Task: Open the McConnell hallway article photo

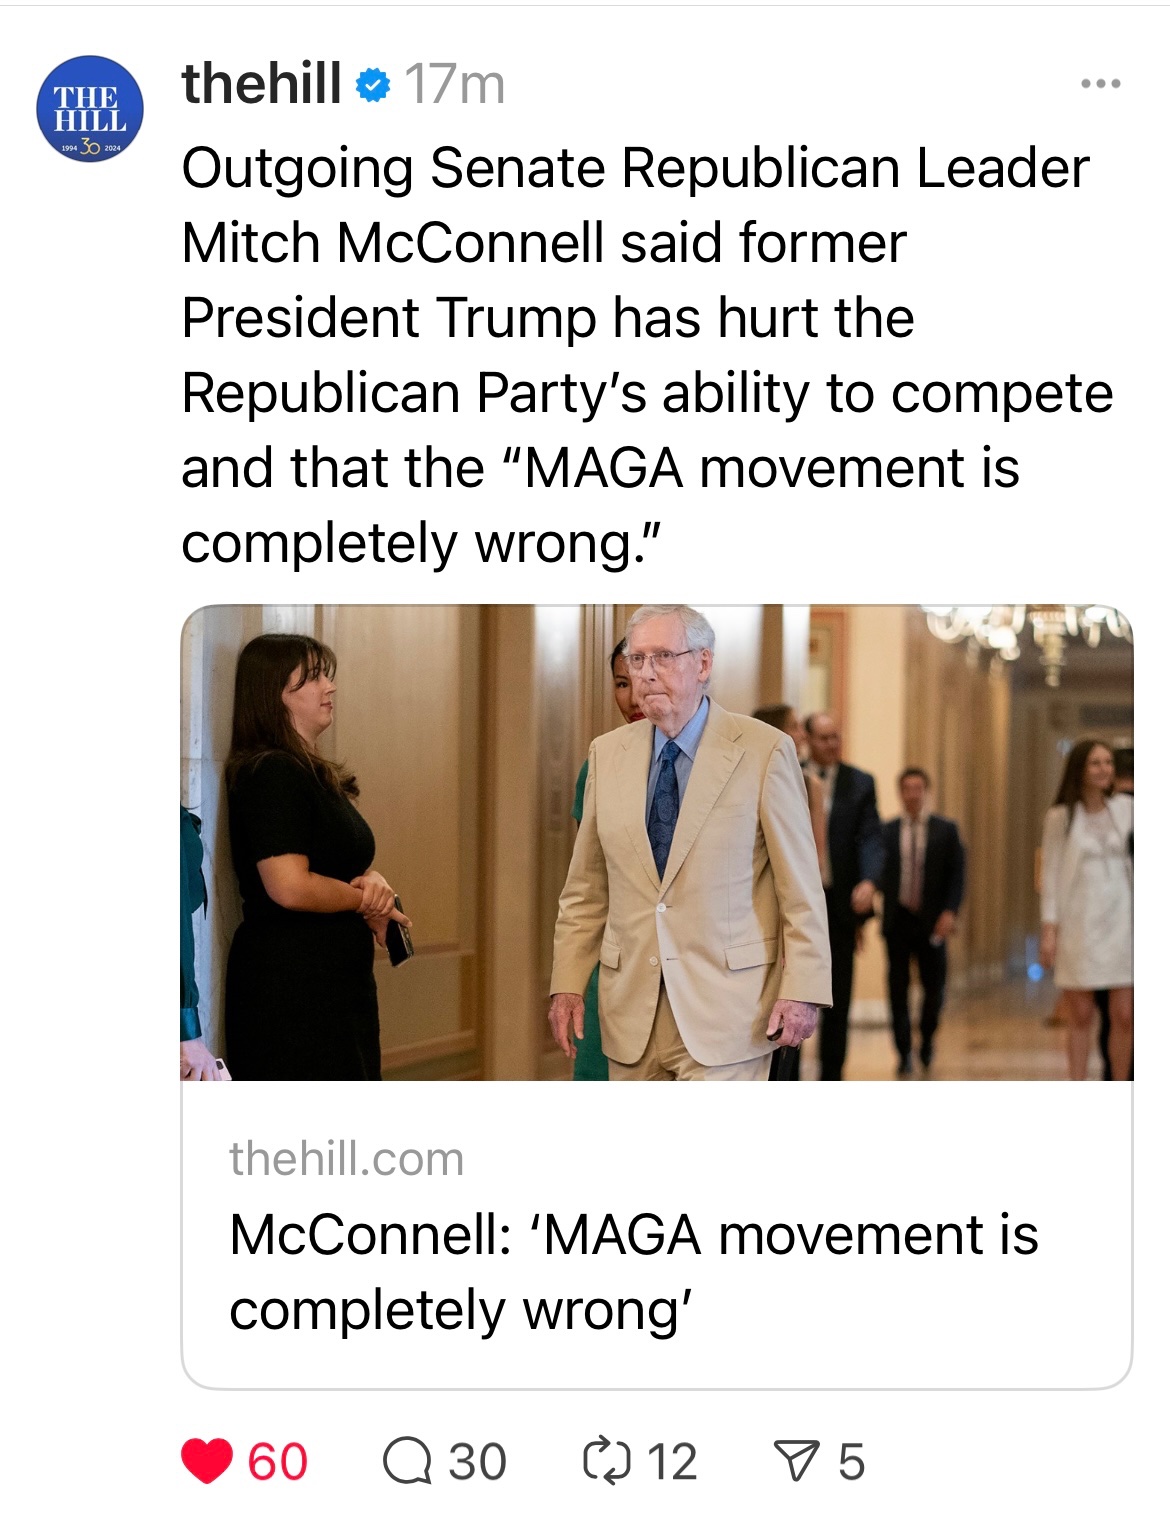Action: point(656,842)
